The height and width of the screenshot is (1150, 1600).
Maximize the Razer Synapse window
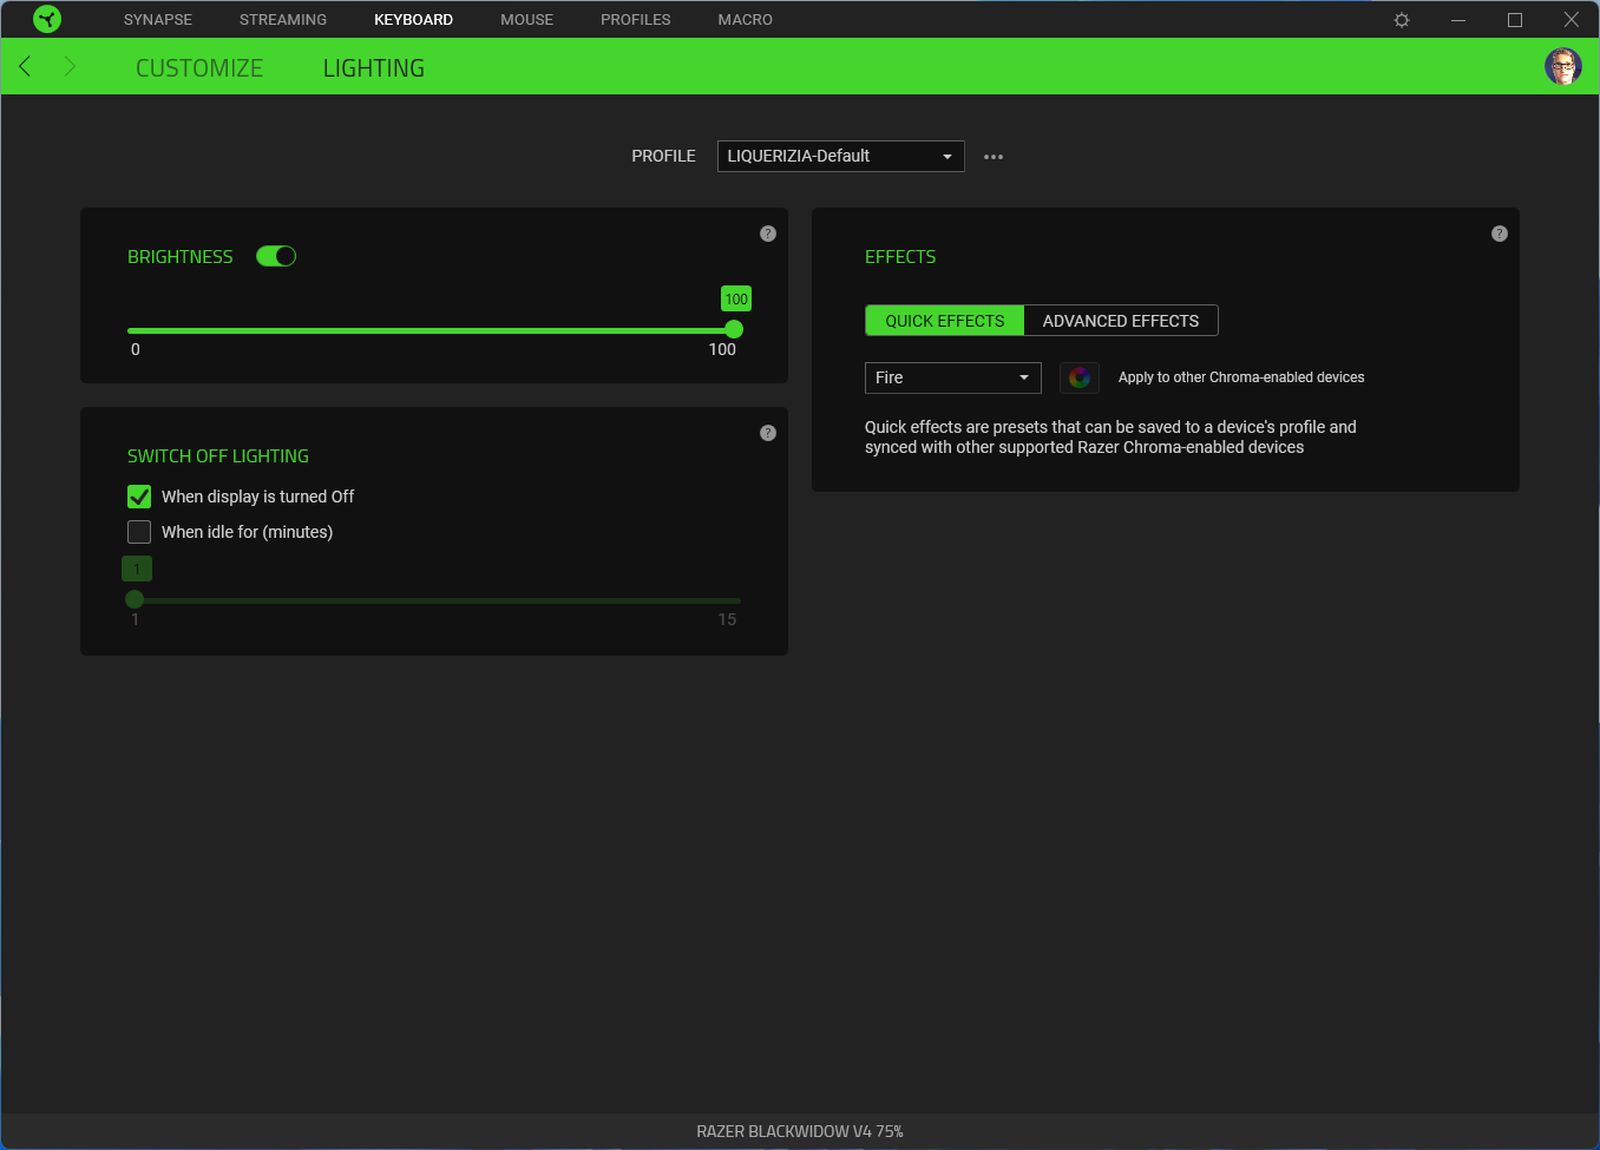tap(1515, 20)
